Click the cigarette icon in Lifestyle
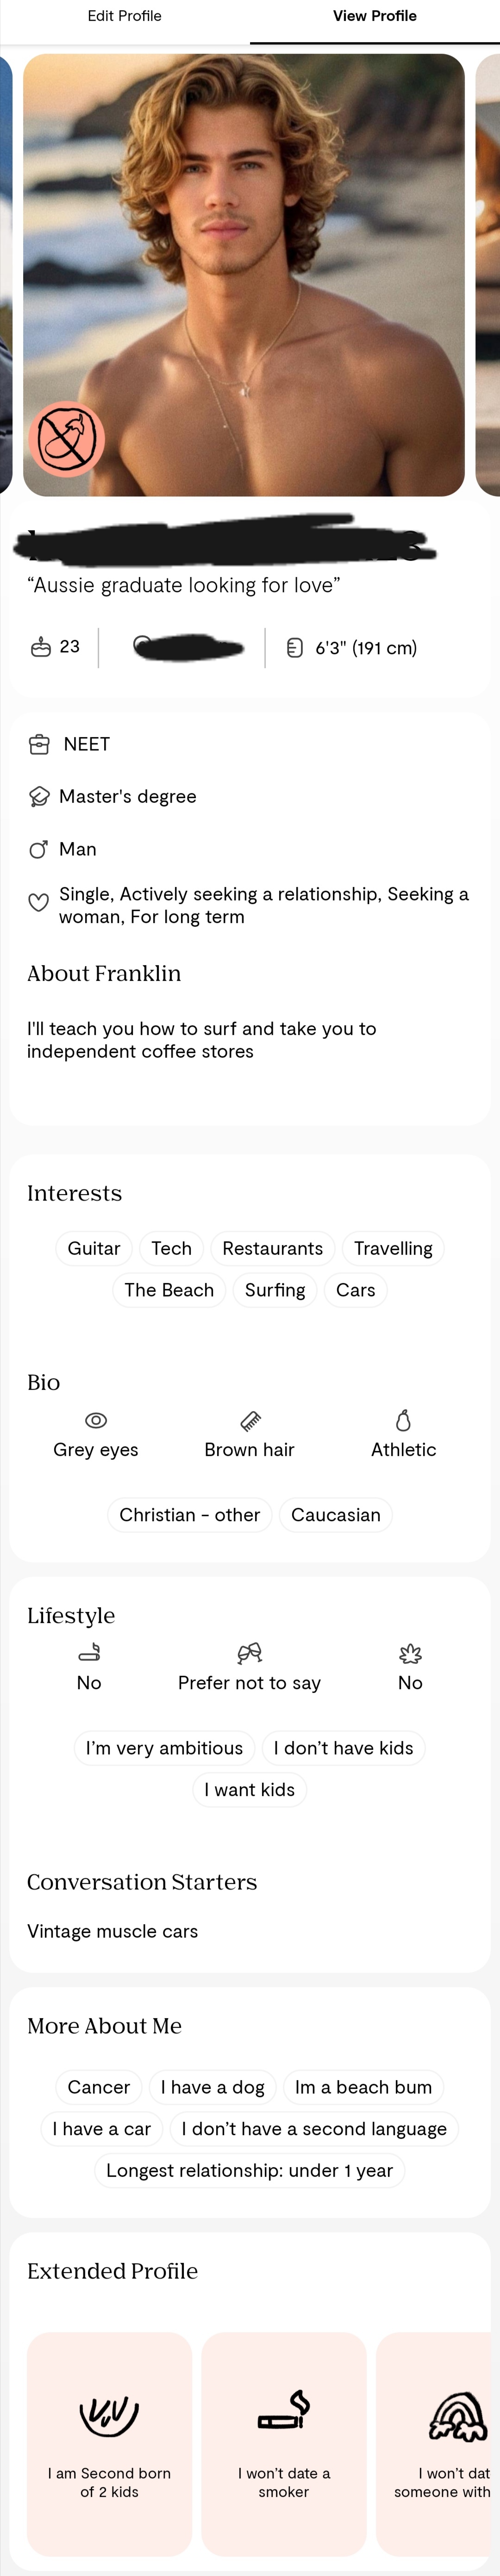The height and width of the screenshot is (2576, 500). (x=89, y=1653)
